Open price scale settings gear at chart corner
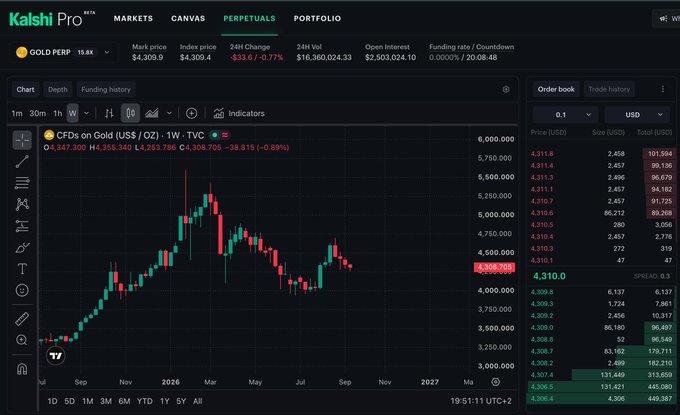This screenshot has width=680, height=415. [x=495, y=382]
